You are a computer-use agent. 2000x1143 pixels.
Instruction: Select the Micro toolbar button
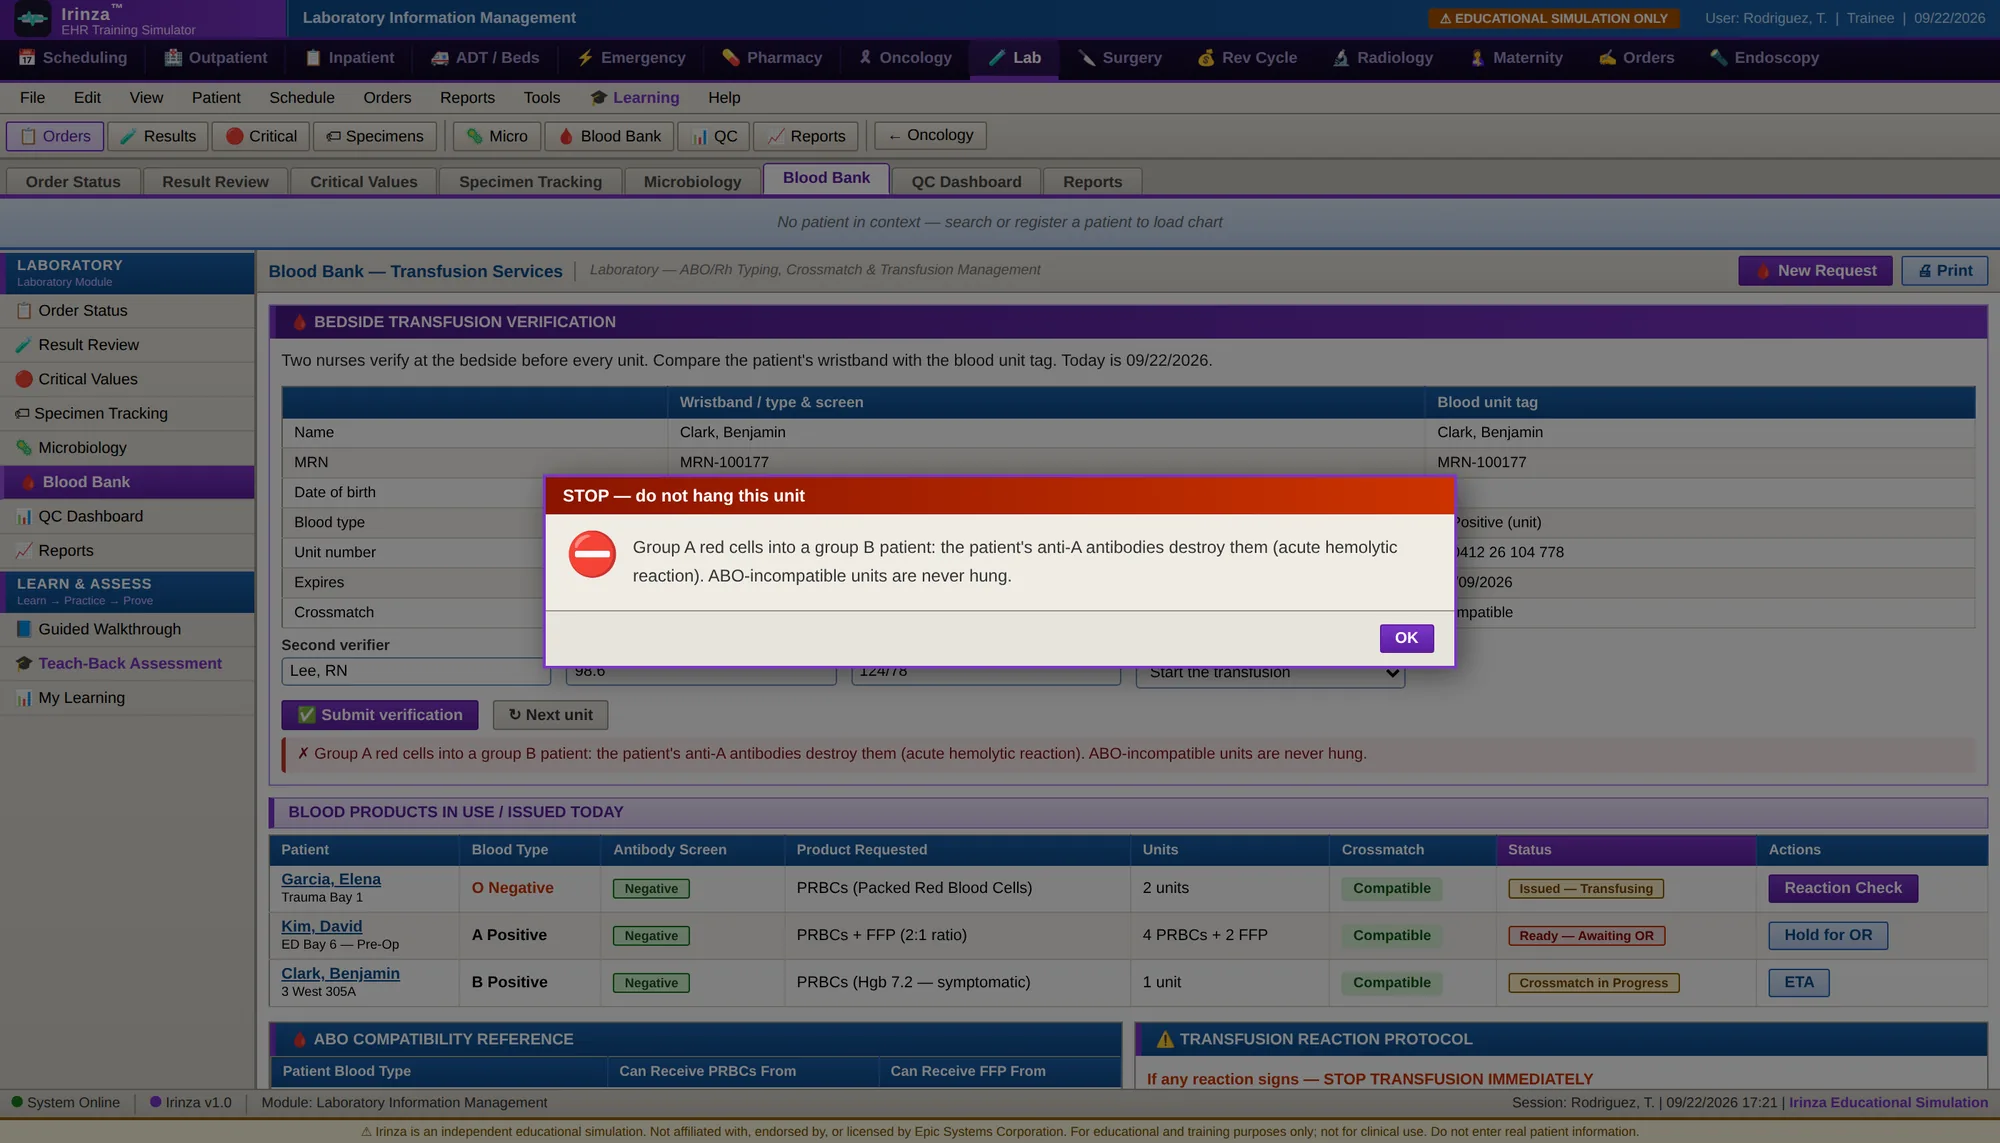click(x=497, y=136)
